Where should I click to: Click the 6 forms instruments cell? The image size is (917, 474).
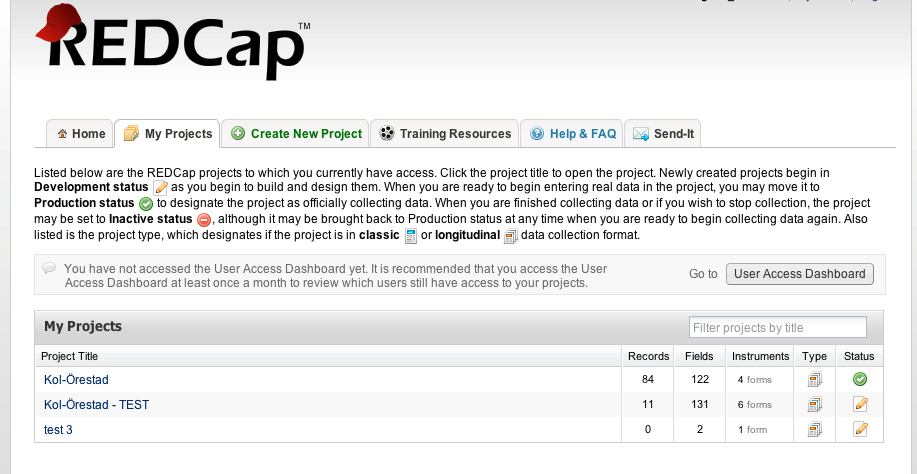(760, 404)
